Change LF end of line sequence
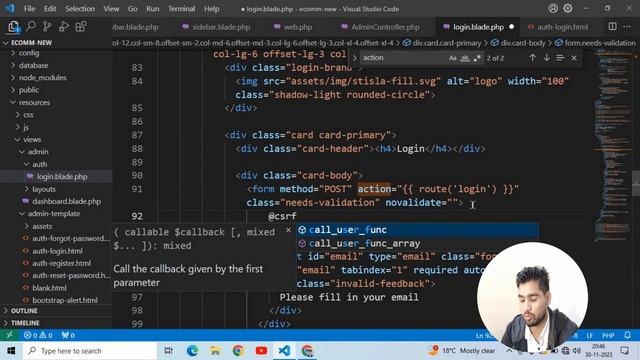 click(x=589, y=335)
